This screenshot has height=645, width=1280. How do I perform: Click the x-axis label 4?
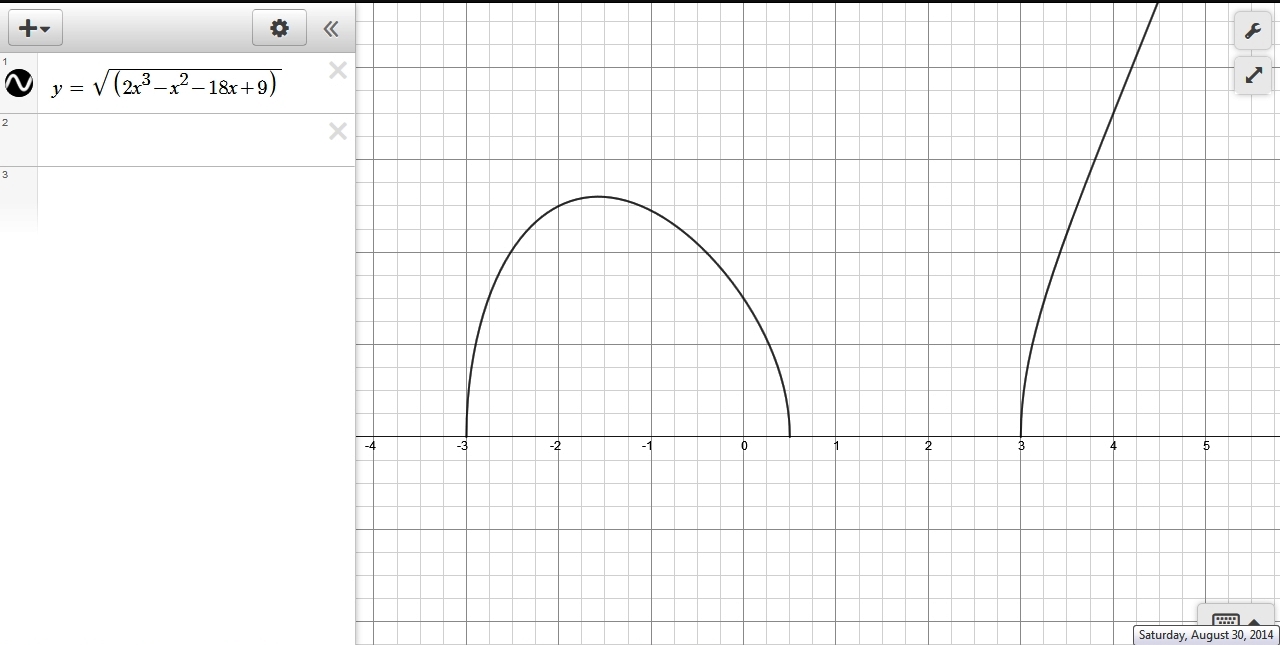click(x=1113, y=446)
